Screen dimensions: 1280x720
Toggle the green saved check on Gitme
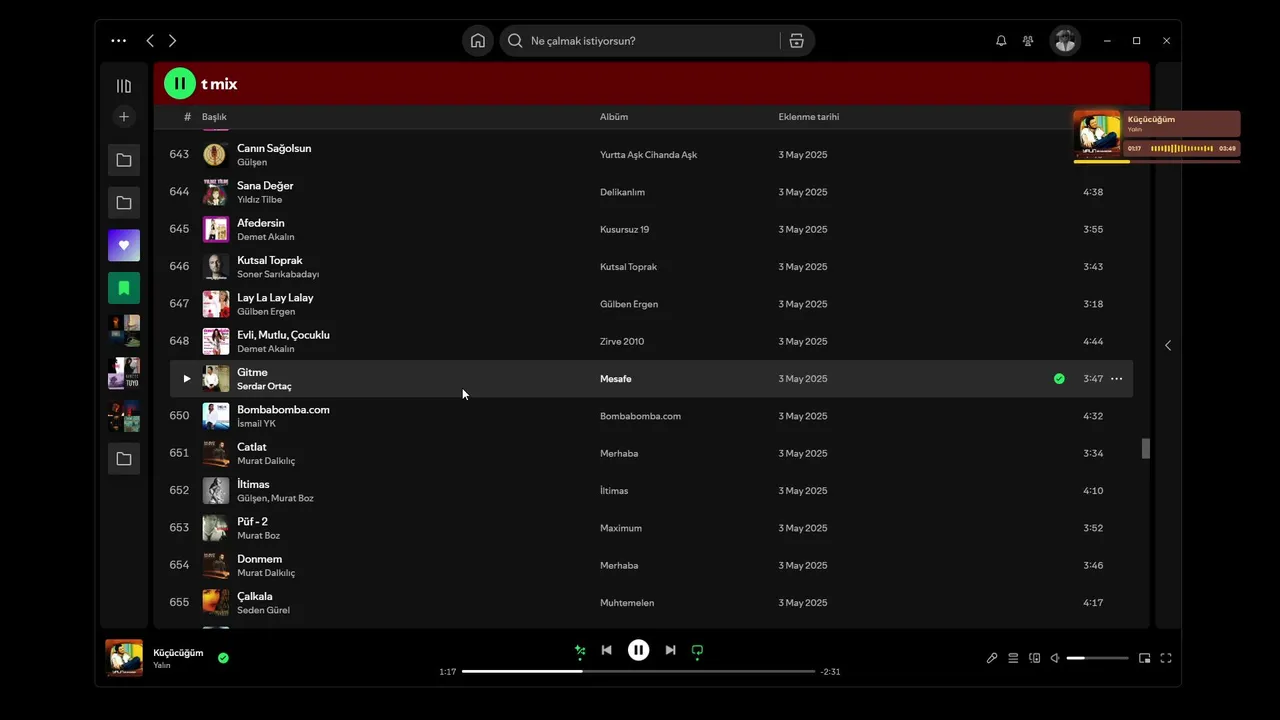pos(1059,379)
